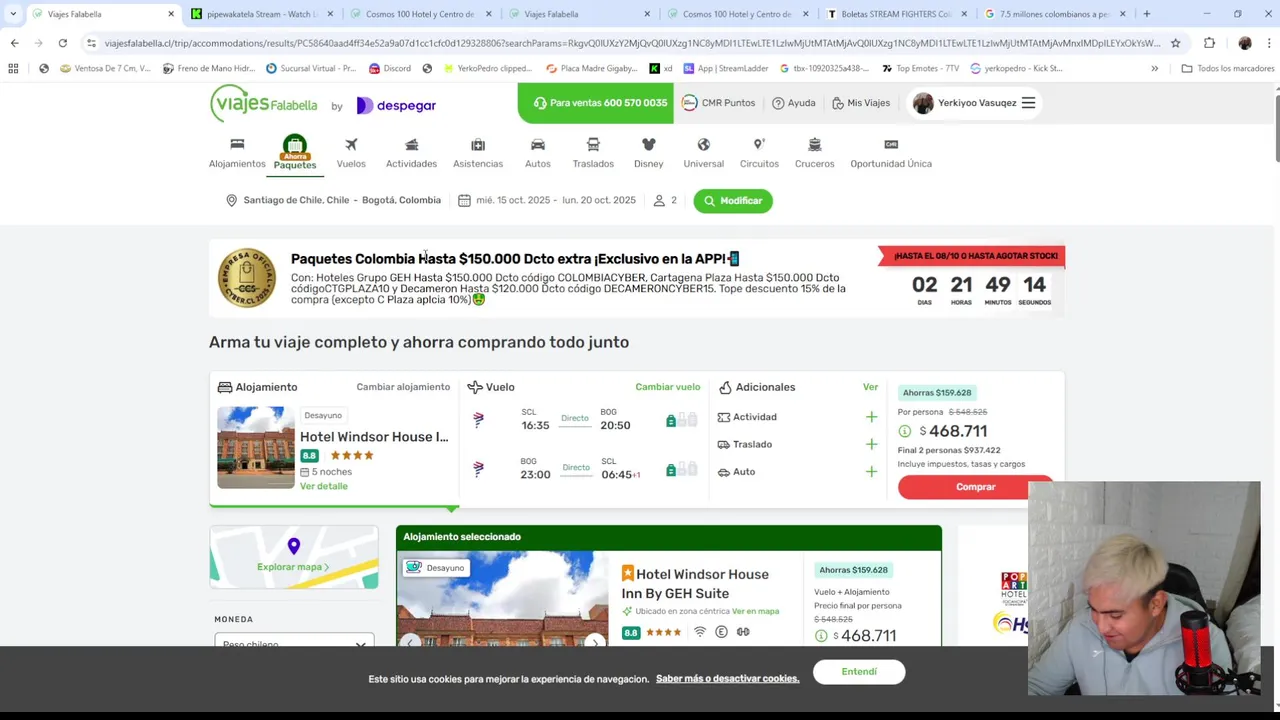Open the Moneda currency dropdown

tap(294, 642)
